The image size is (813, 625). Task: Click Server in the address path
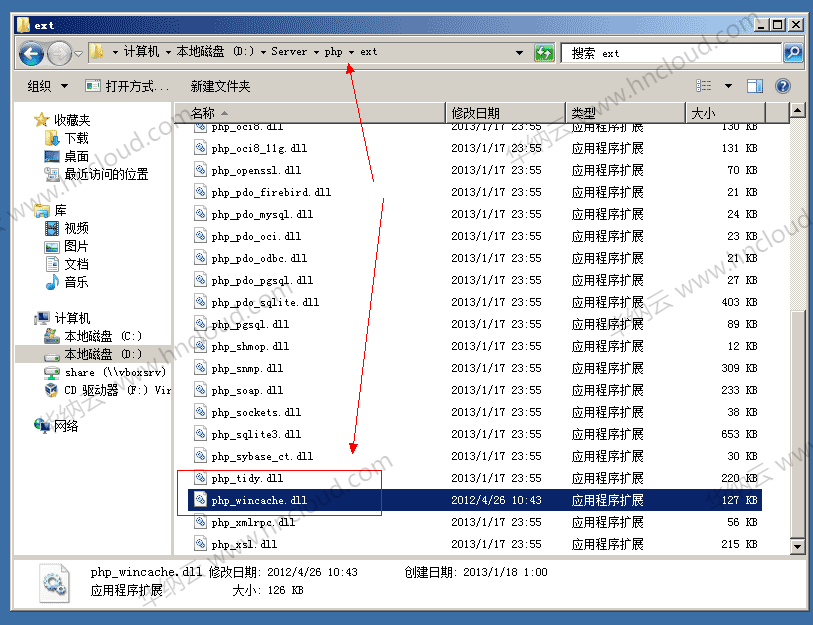pos(289,51)
